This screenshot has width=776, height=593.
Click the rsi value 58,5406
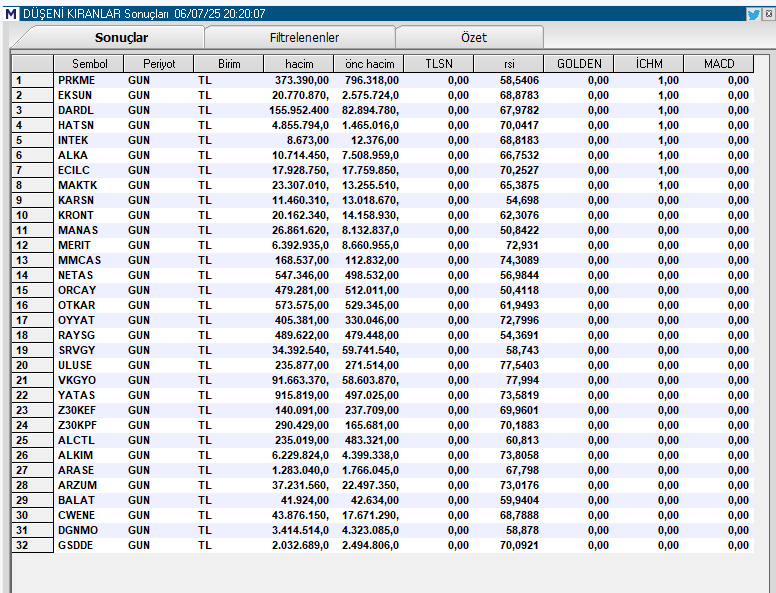519,80
